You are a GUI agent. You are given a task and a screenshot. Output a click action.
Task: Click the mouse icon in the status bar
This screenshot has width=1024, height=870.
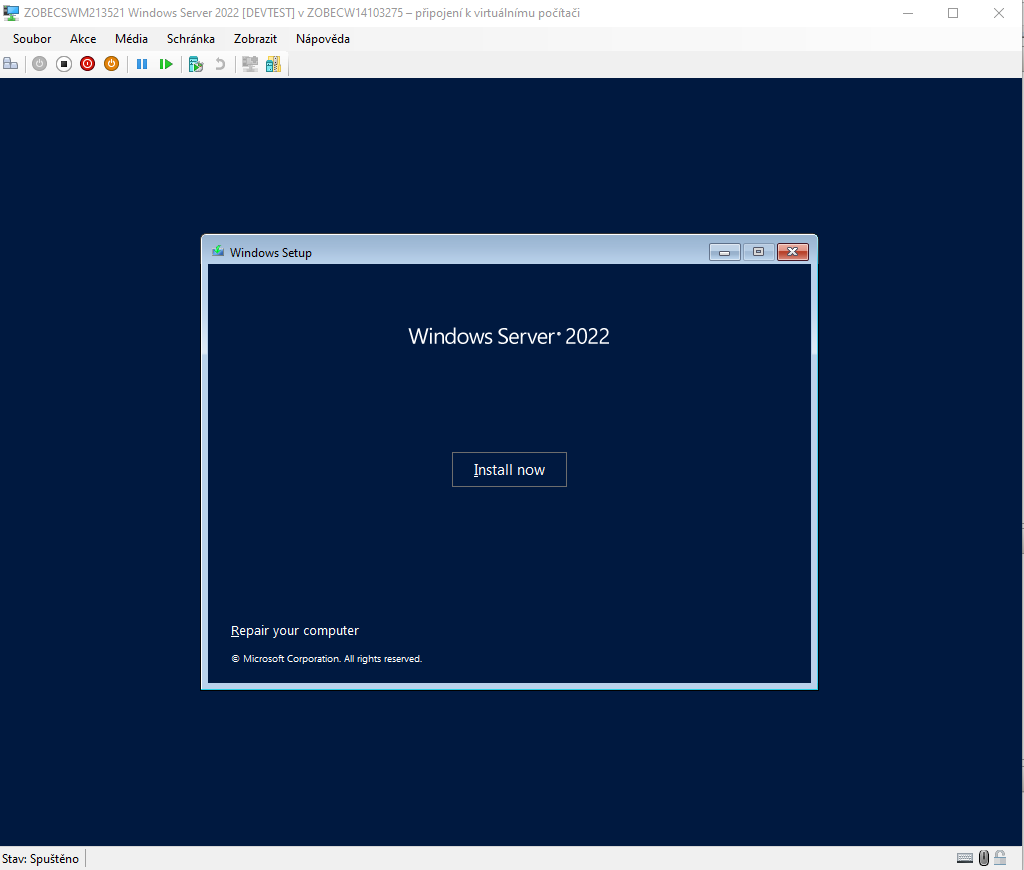point(984,858)
